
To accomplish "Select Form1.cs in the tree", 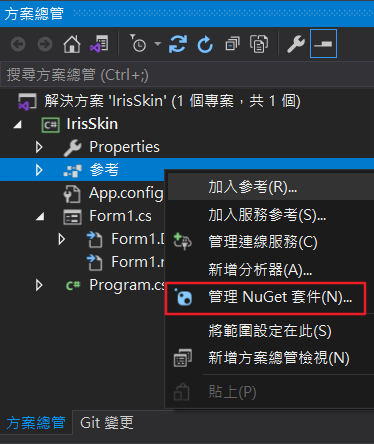I will pyautogui.click(x=120, y=216).
